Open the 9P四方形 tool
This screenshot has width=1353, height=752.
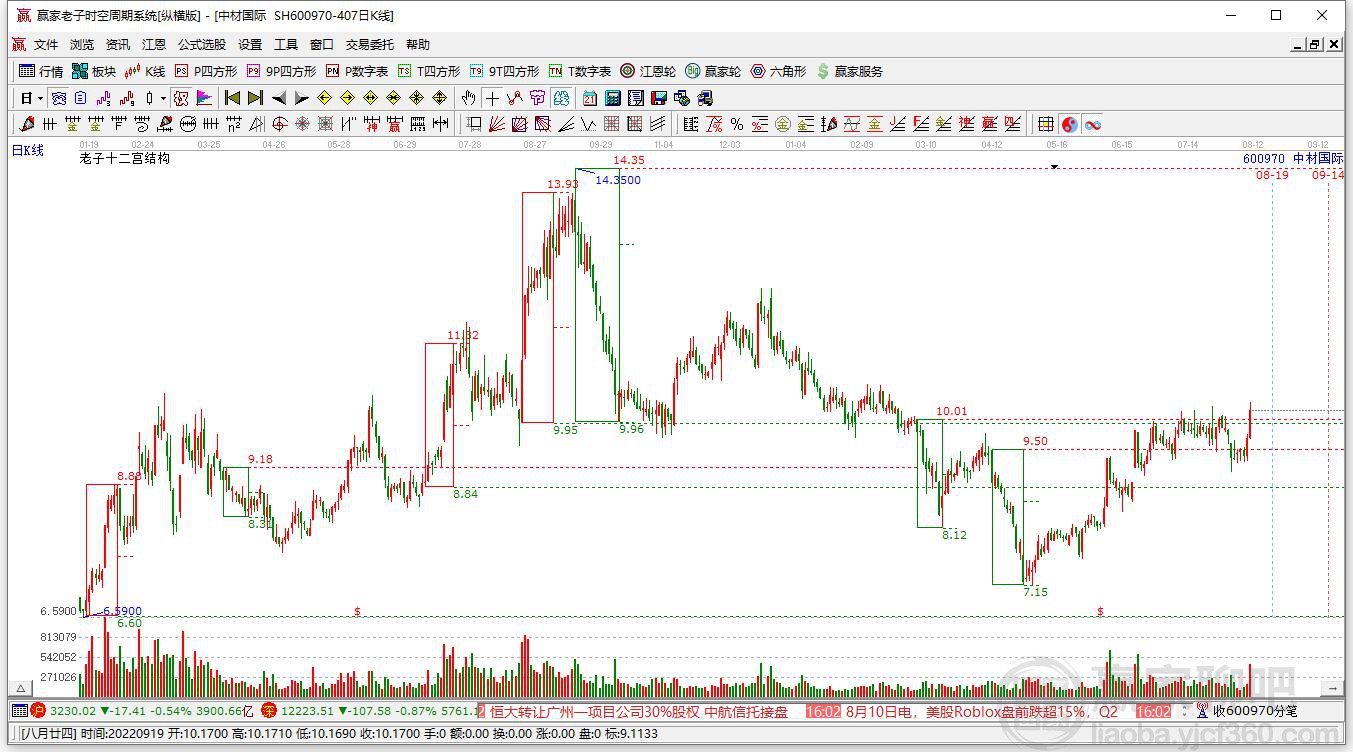coord(281,71)
